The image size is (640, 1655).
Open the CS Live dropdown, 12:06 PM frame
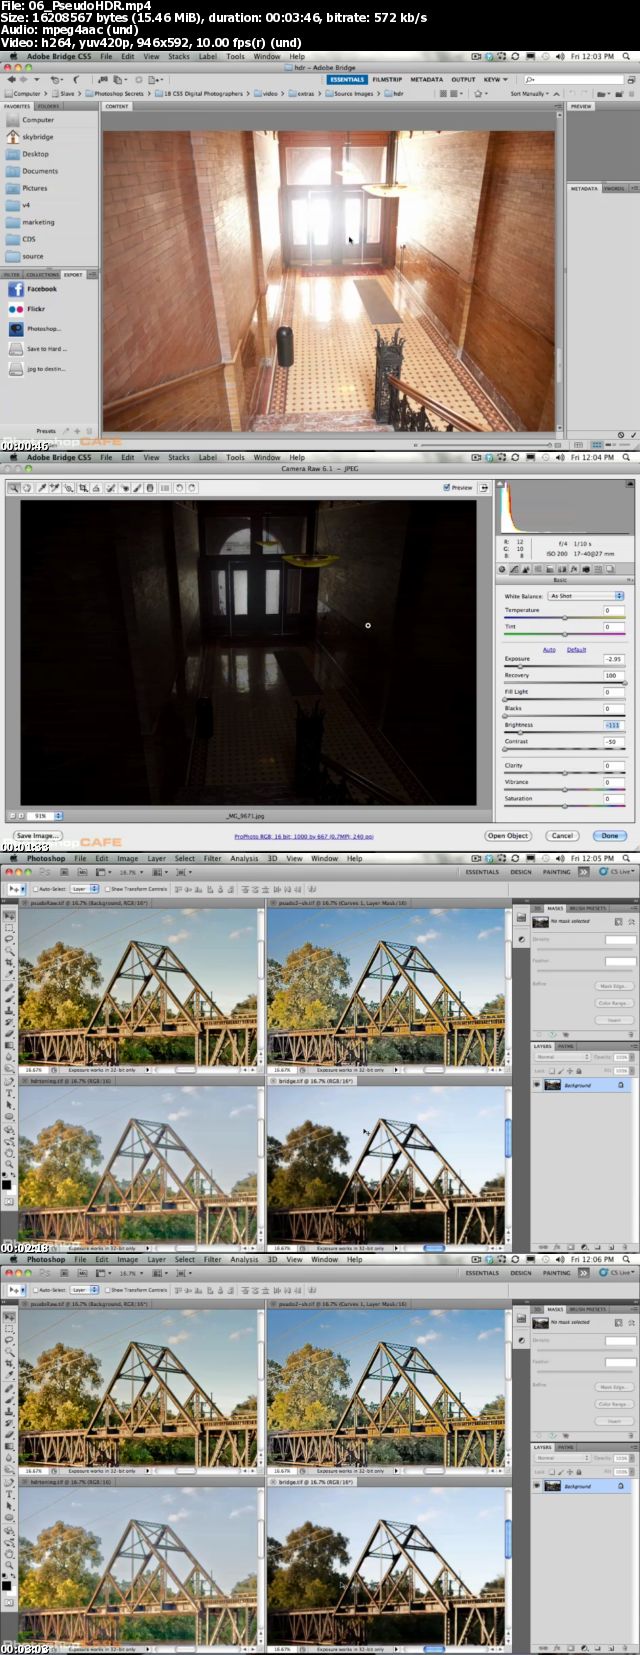coord(616,1273)
